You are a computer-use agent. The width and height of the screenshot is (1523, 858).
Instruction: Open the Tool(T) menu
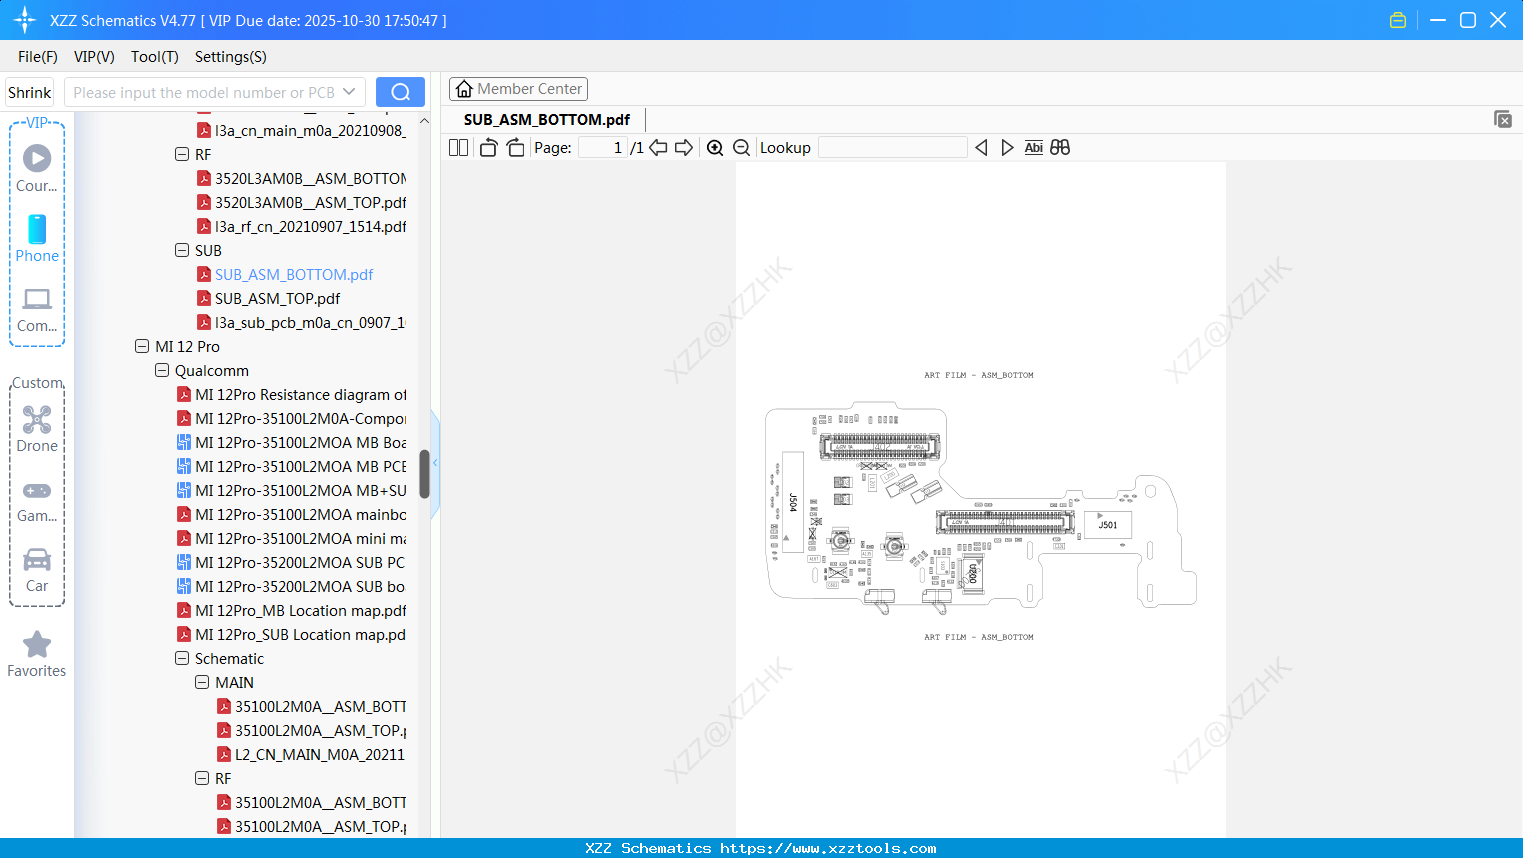click(x=154, y=57)
